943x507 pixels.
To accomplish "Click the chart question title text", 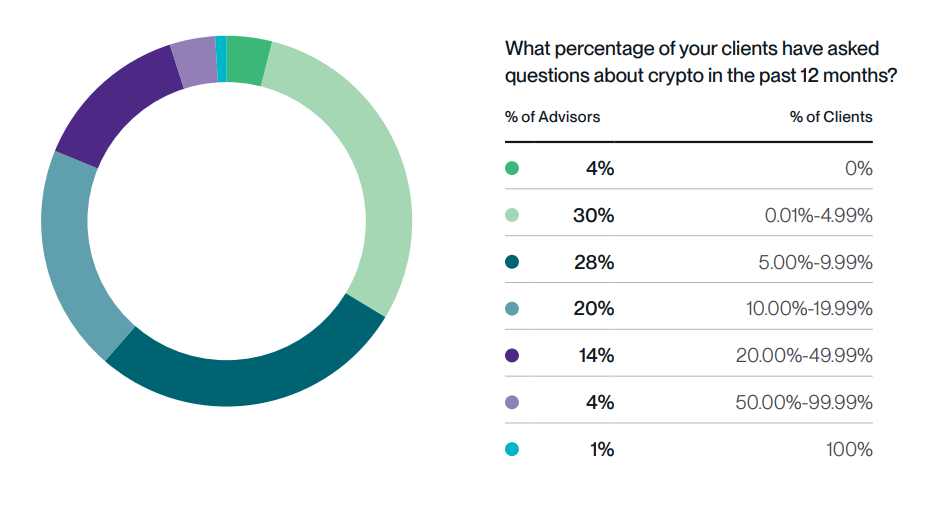I will (x=698, y=62).
